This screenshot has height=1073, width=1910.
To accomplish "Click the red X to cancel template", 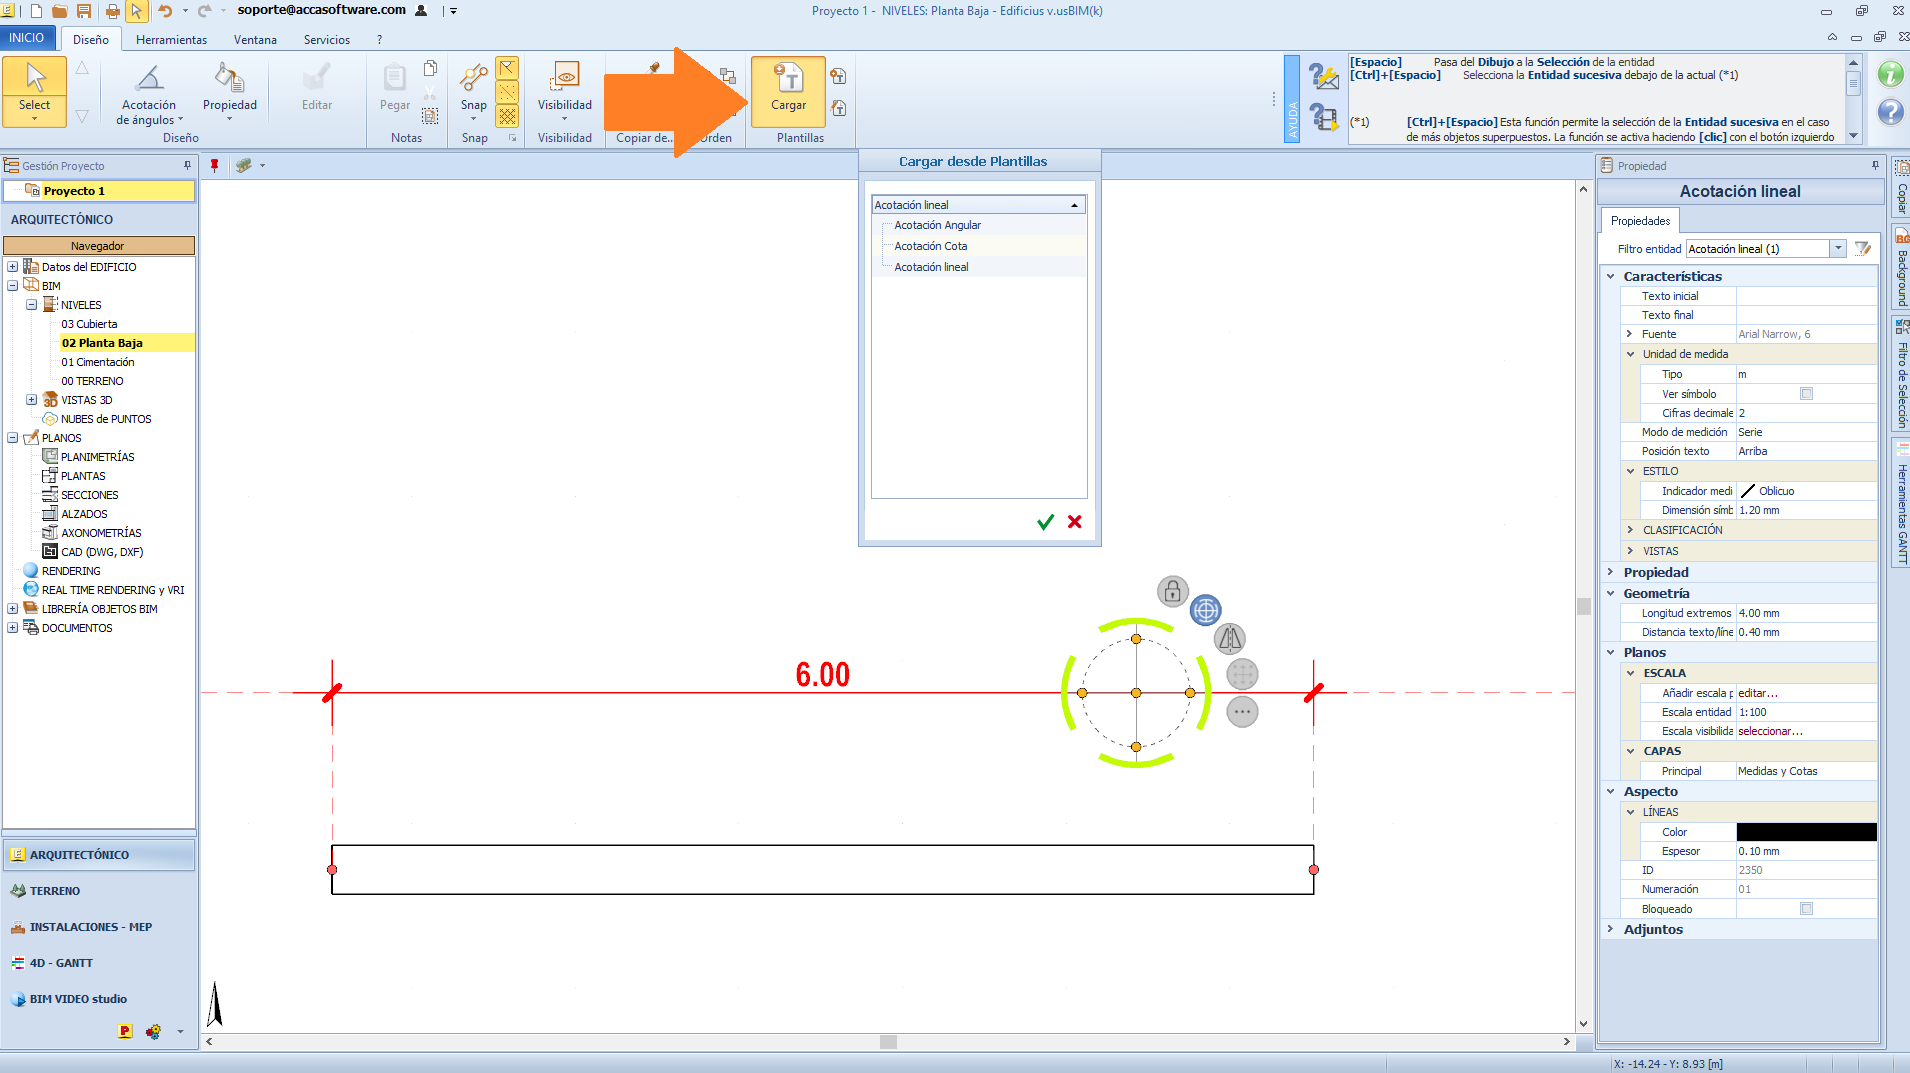I will pos(1075,522).
